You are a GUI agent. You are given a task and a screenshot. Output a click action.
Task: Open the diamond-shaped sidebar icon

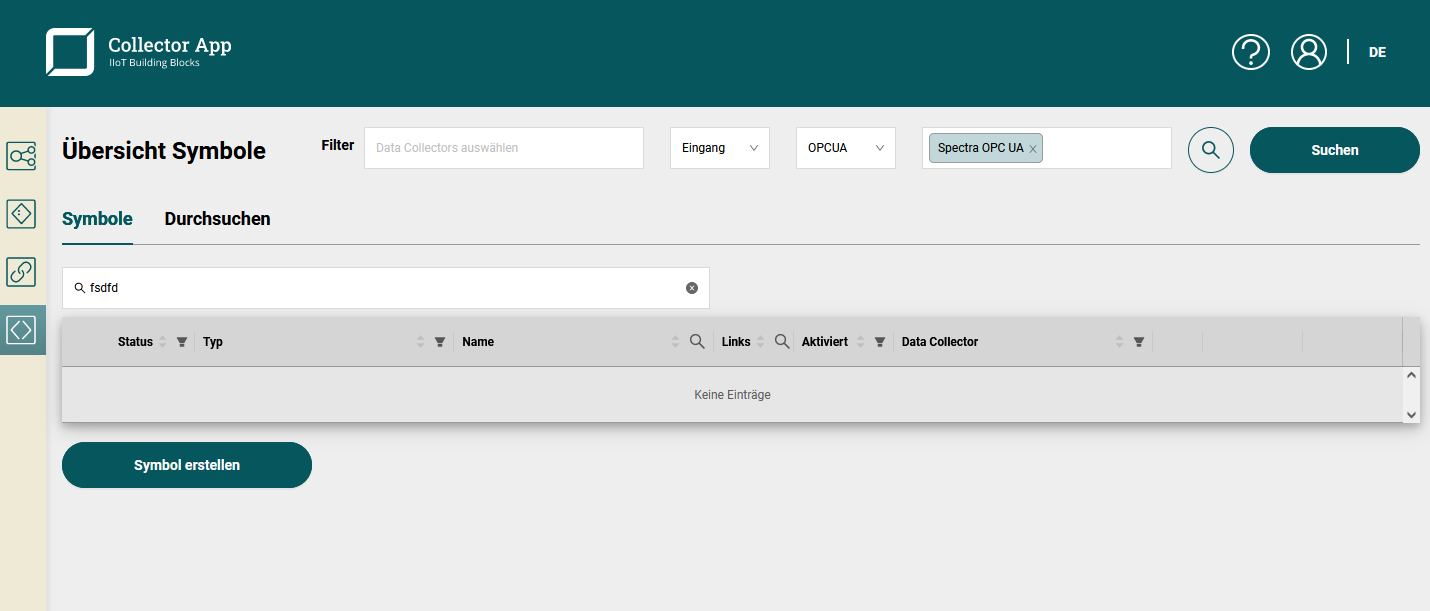coord(22,214)
